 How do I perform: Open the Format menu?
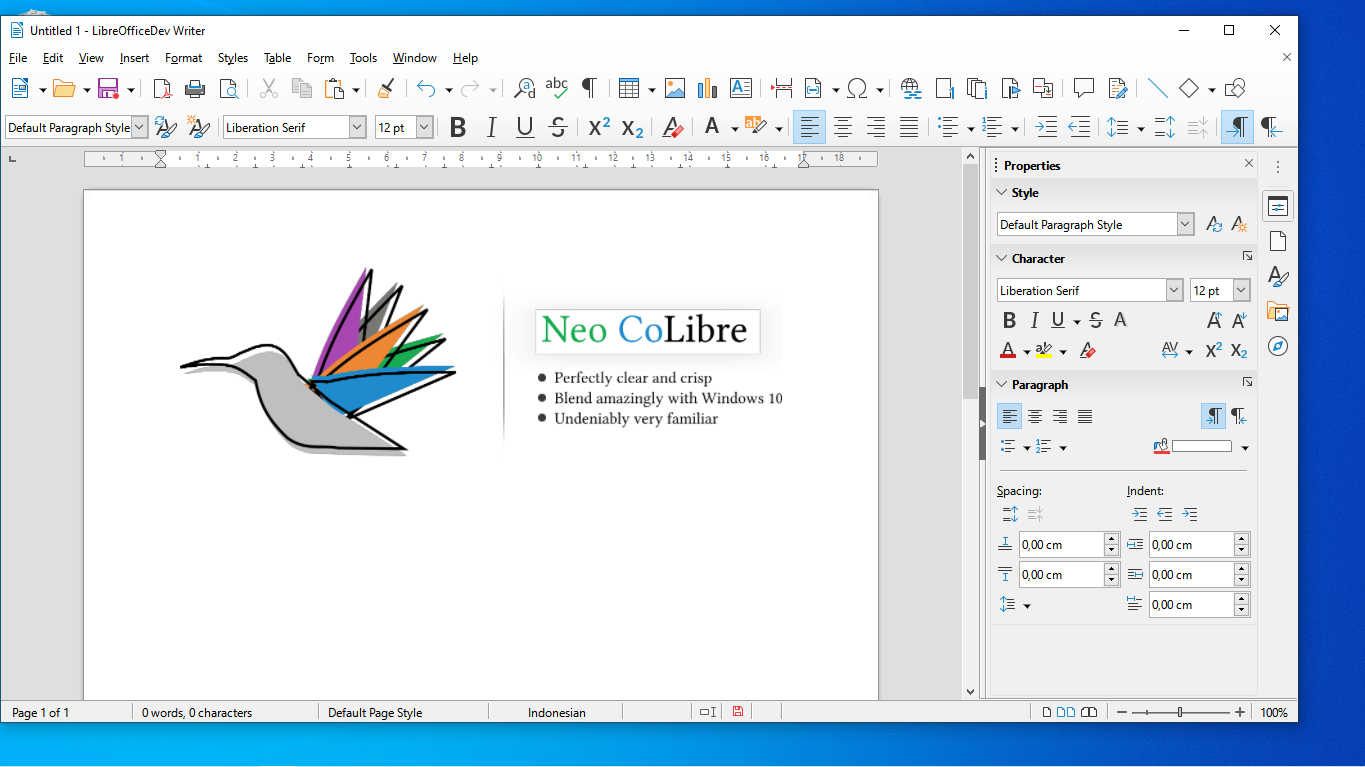pyautogui.click(x=183, y=58)
